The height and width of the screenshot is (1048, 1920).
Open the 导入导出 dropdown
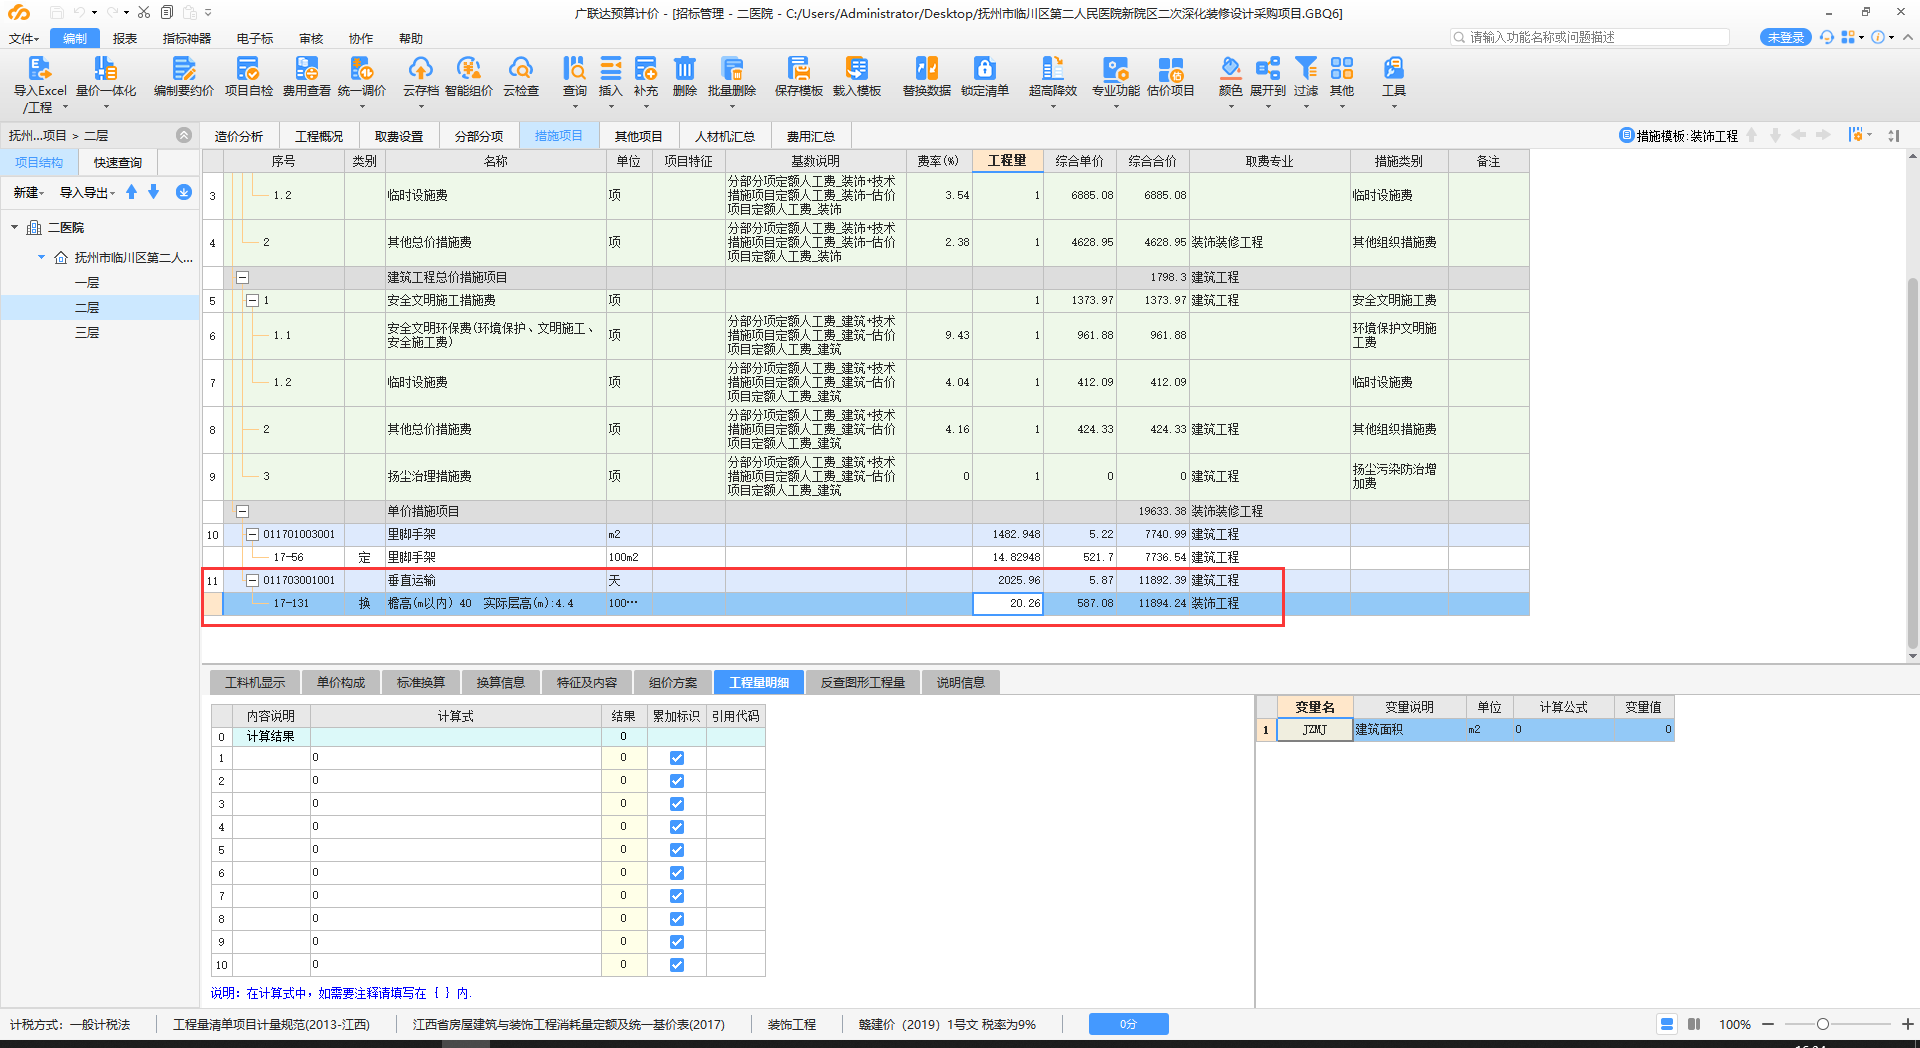click(x=87, y=193)
